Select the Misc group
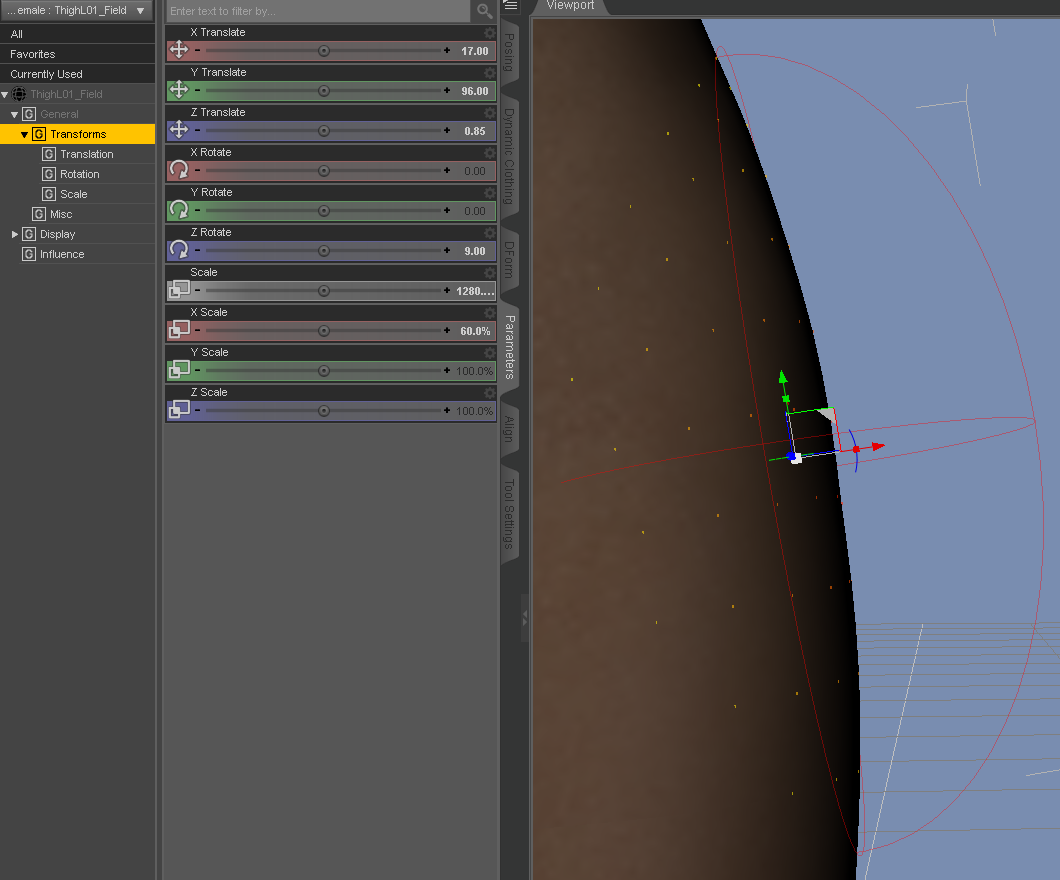Image resolution: width=1060 pixels, height=880 pixels. point(61,214)
